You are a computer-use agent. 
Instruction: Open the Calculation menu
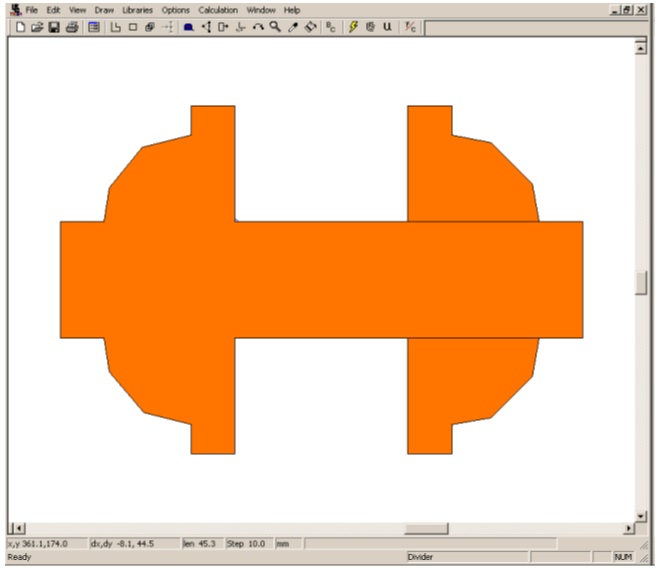tap(218, 9)
